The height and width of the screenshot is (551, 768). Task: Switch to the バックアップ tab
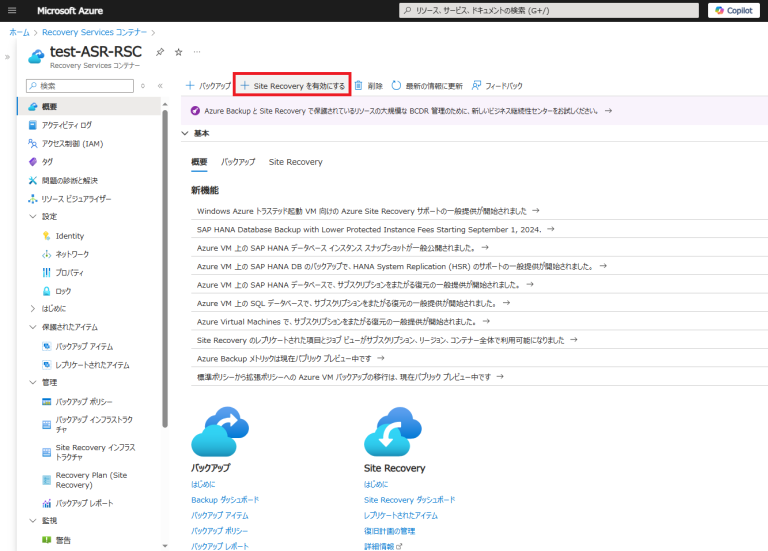coord(238,162)
